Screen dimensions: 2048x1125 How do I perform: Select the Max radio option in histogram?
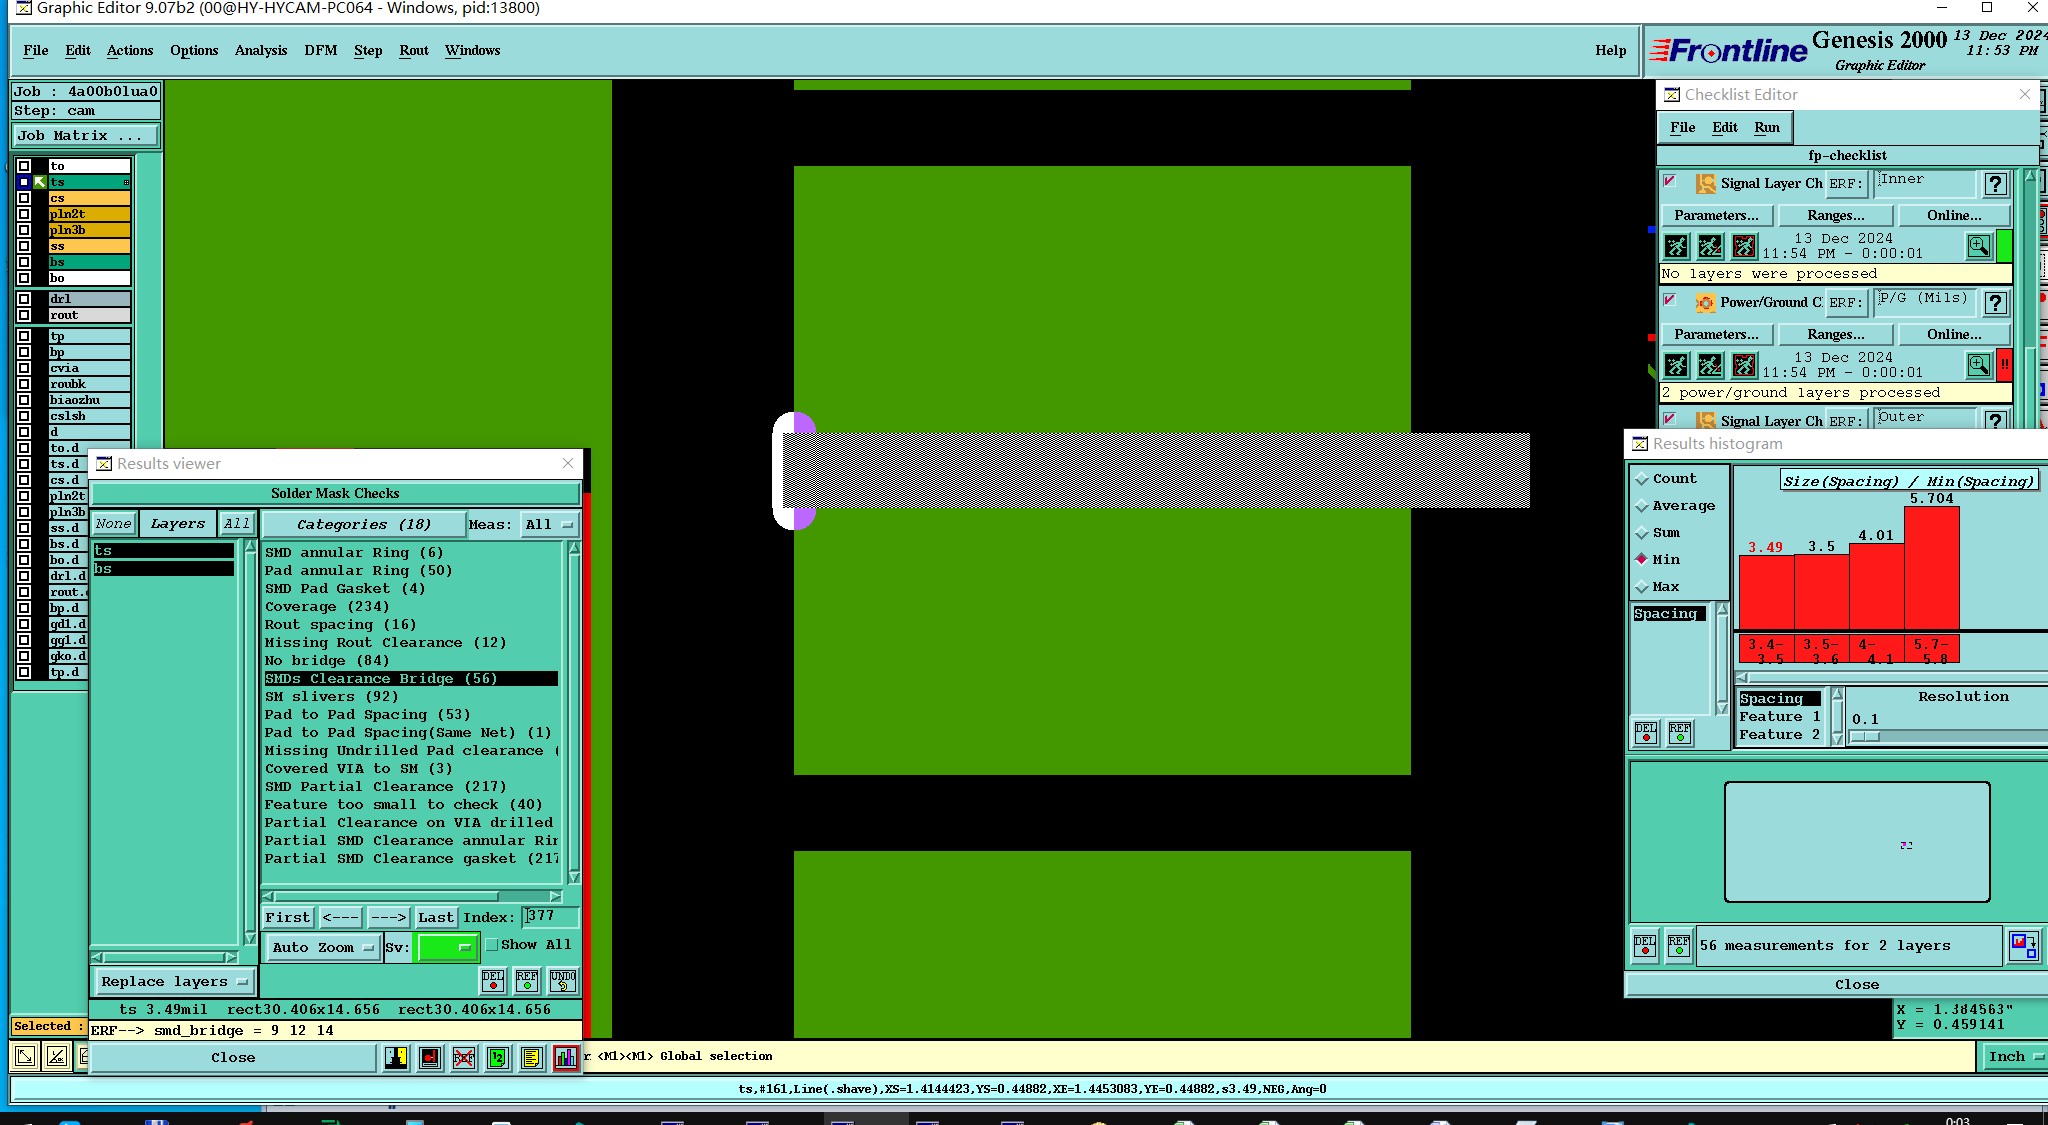pyautogui.click(x=1642, y=587)
